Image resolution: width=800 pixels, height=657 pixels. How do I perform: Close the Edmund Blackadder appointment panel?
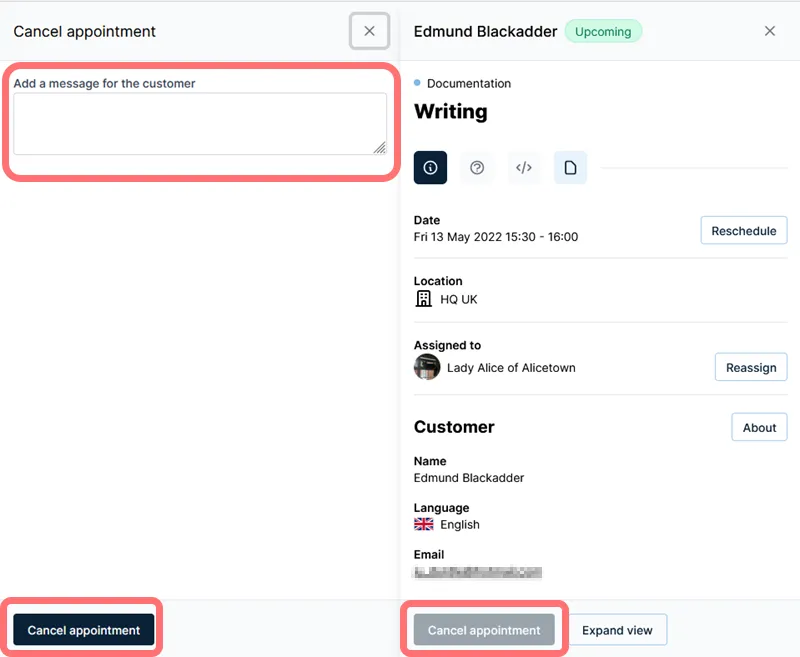point(770,31)
